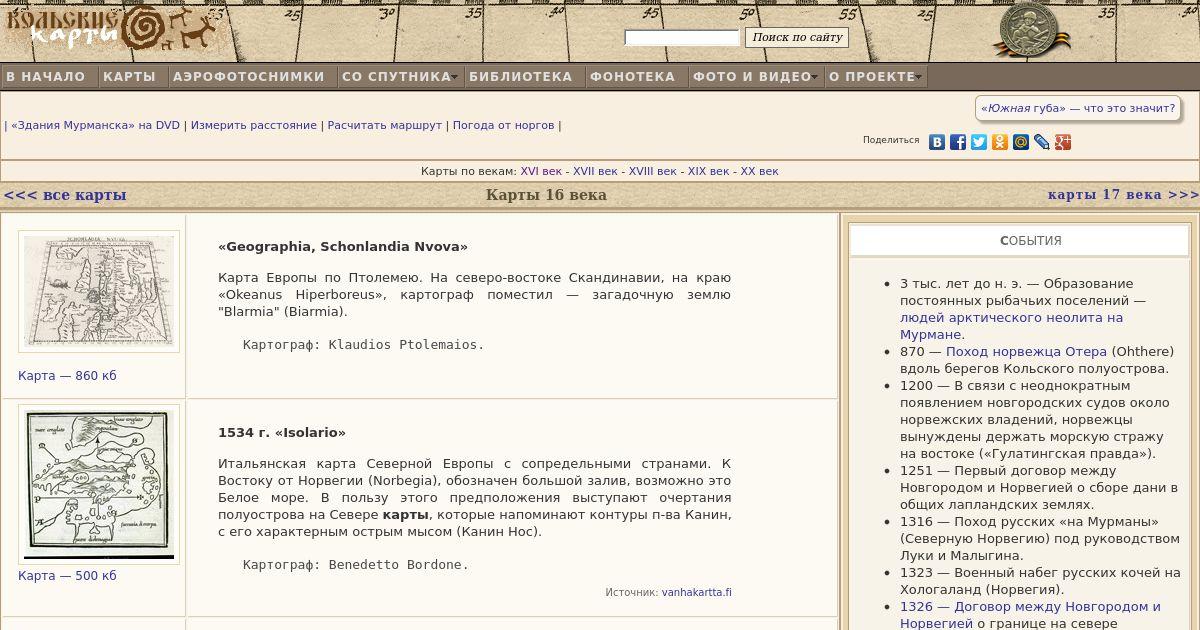Open 1326 — Договор между Новгородом link
Viewport: 1200px width, 630px height.
1030,615
